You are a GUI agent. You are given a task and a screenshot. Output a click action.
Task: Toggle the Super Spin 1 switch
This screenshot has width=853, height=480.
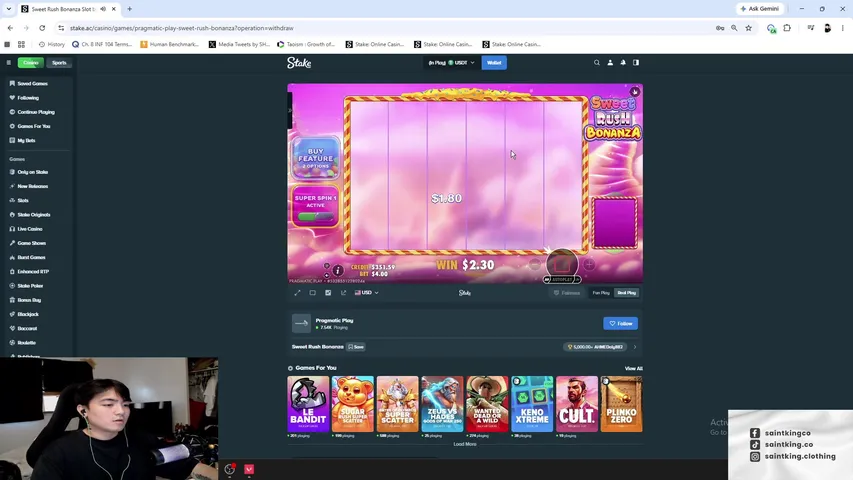click(316, 217)
